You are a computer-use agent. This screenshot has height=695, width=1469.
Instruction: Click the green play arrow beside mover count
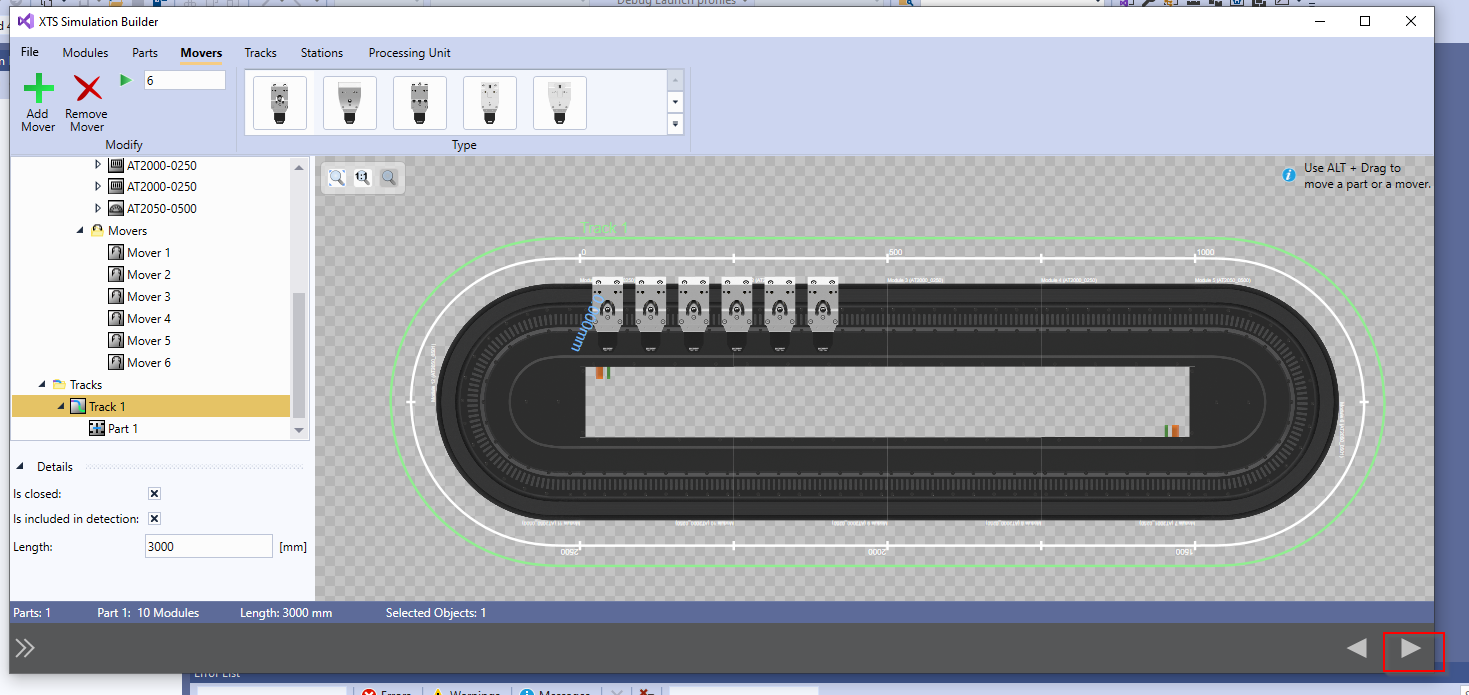coord(126,80)
